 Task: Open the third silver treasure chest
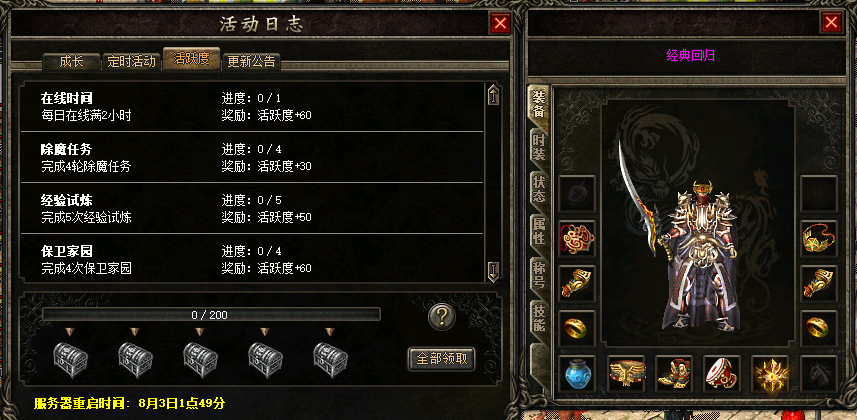[x=200, y=359]
